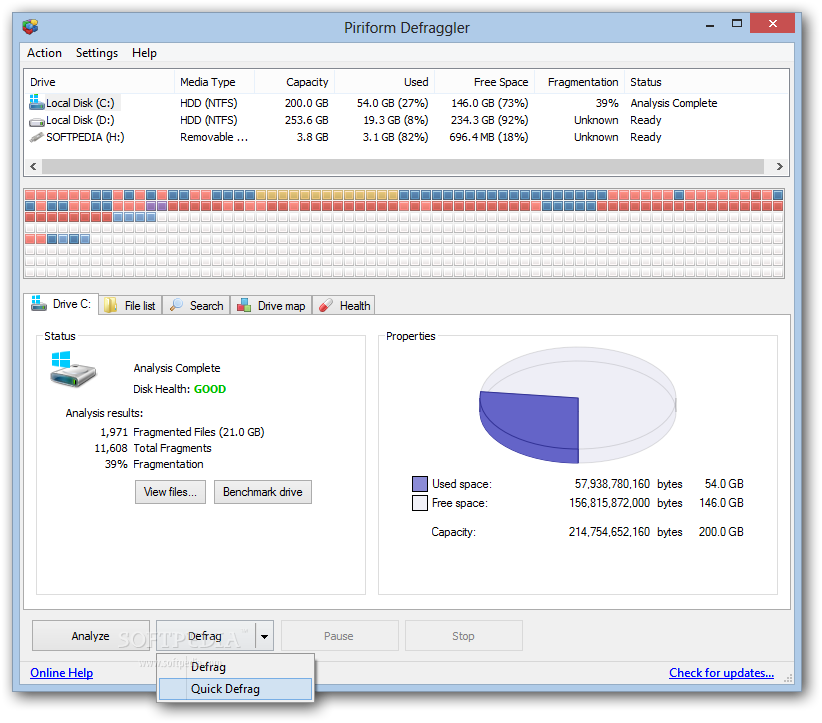The width and height of the screenshot is (822, 723).
Task: Click the yellow block cluster in drive map
Action: click(327, 195)
